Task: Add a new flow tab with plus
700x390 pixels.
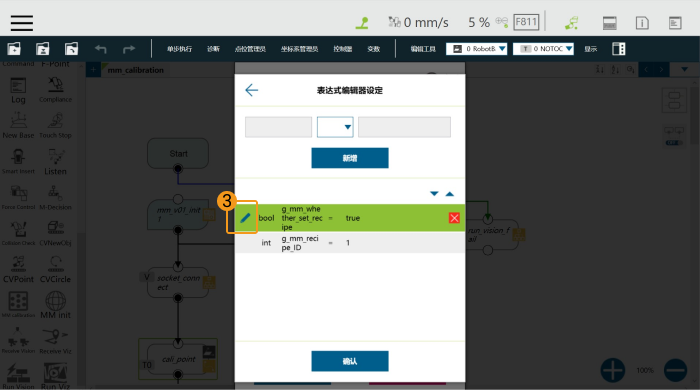Action: tap(93, 70)
